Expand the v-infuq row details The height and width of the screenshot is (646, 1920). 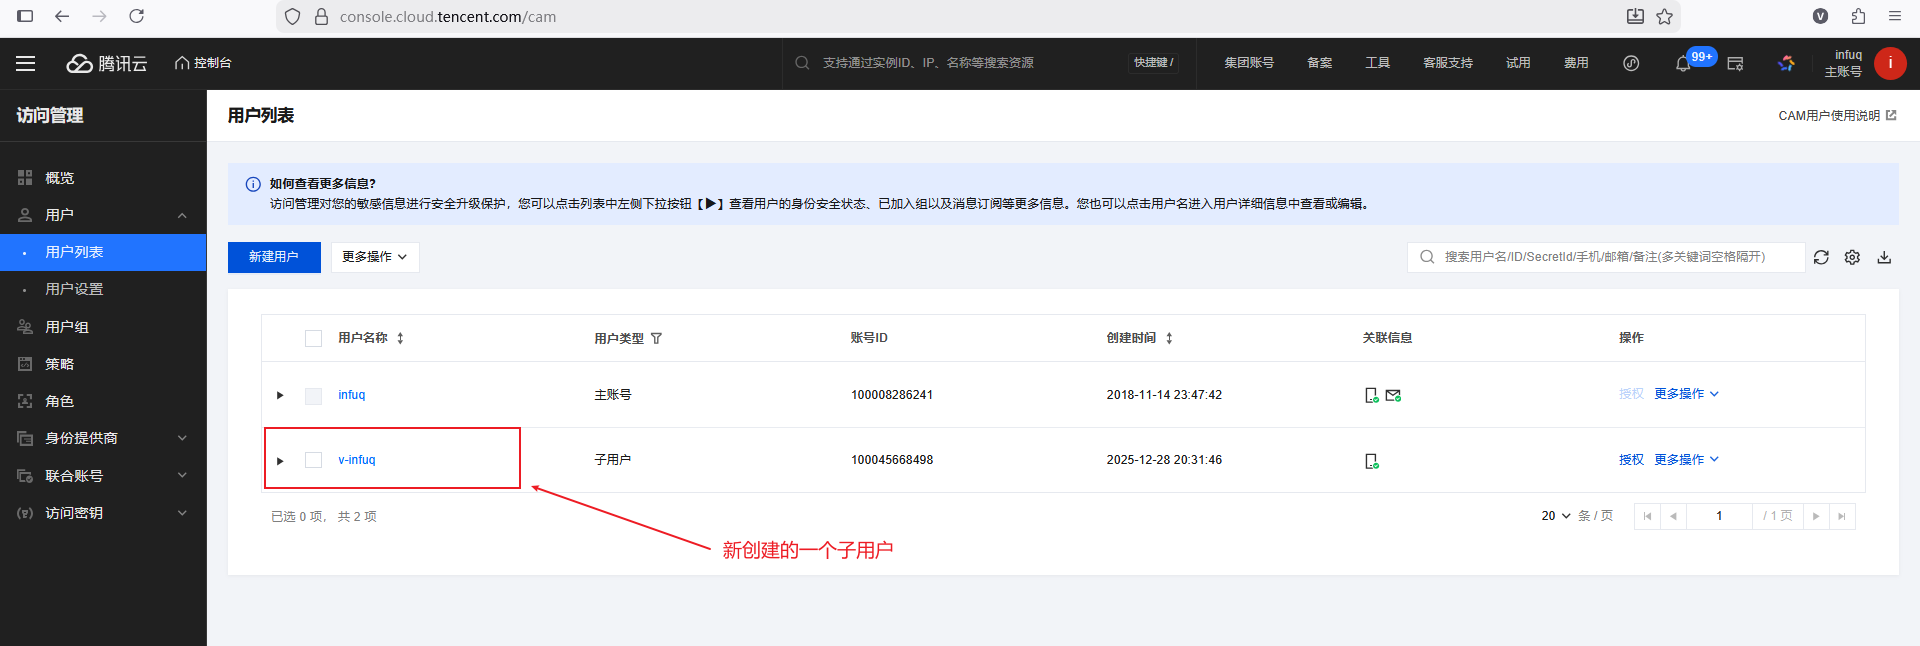(x=280, y=461)
